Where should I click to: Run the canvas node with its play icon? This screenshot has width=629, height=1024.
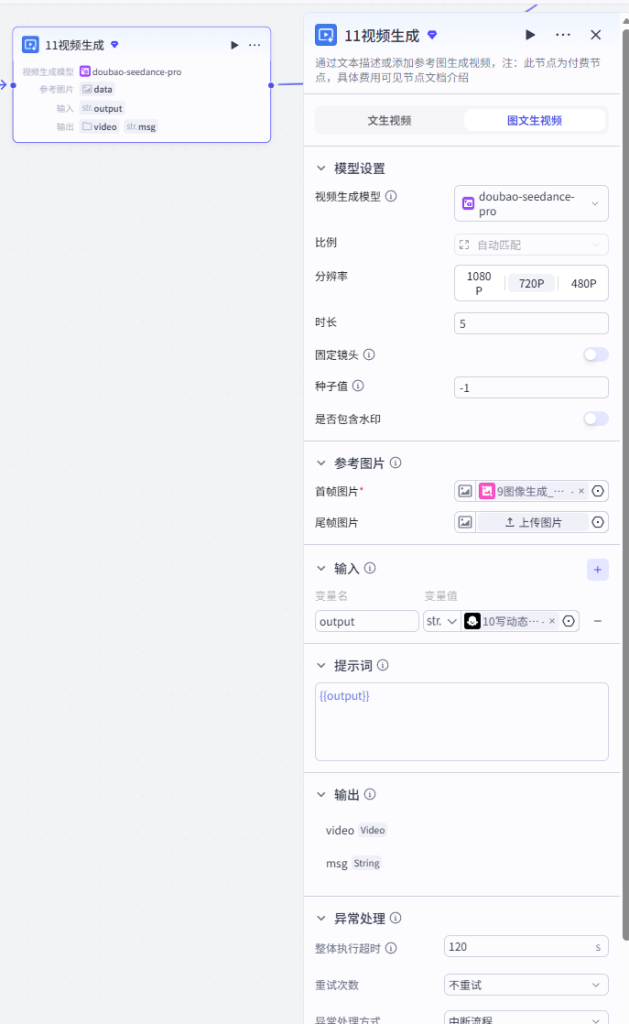pyautogui.click(x=234, y=45)
